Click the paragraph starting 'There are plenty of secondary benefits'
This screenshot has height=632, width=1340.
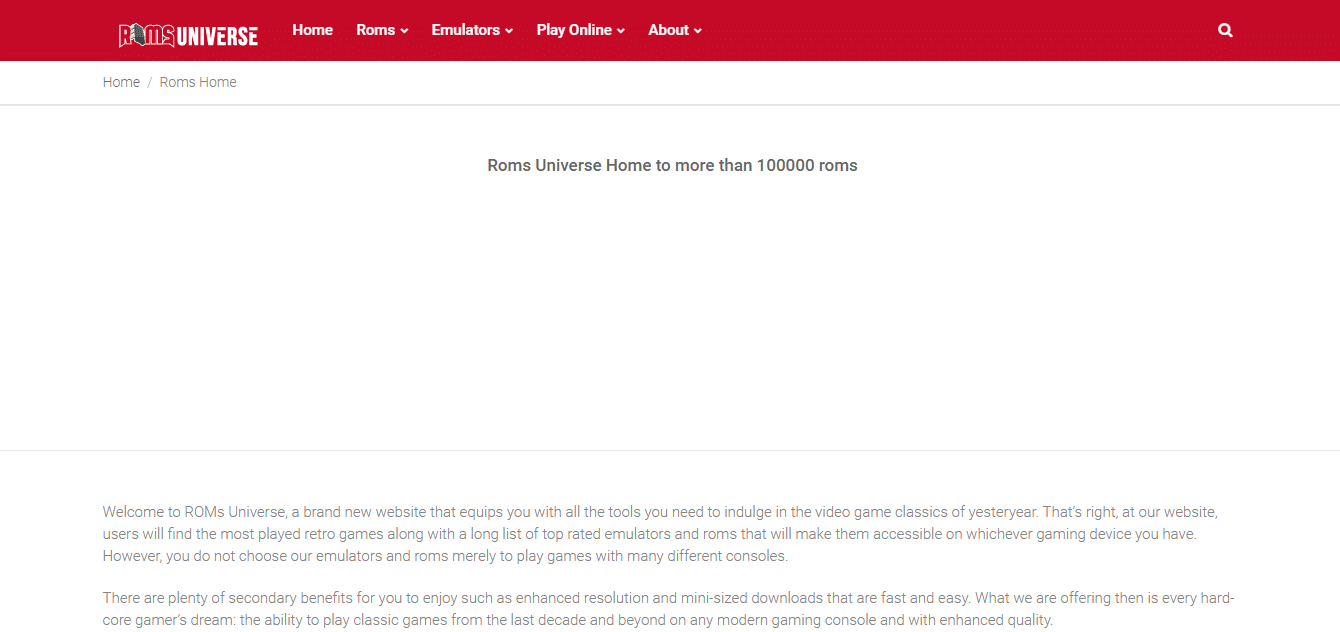(669, 609)
